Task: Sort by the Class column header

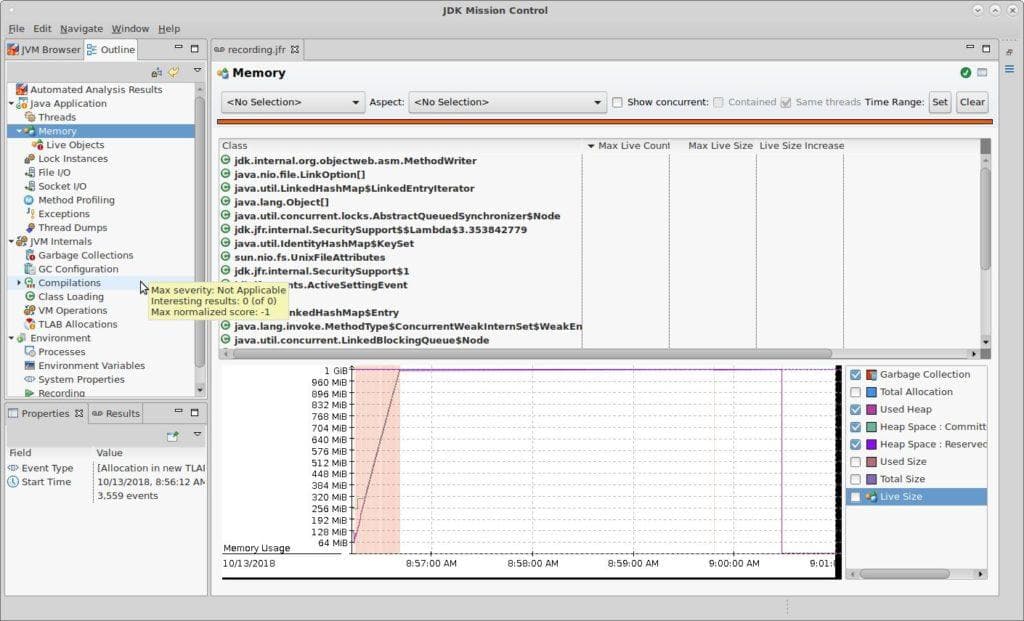Action: 400,146
